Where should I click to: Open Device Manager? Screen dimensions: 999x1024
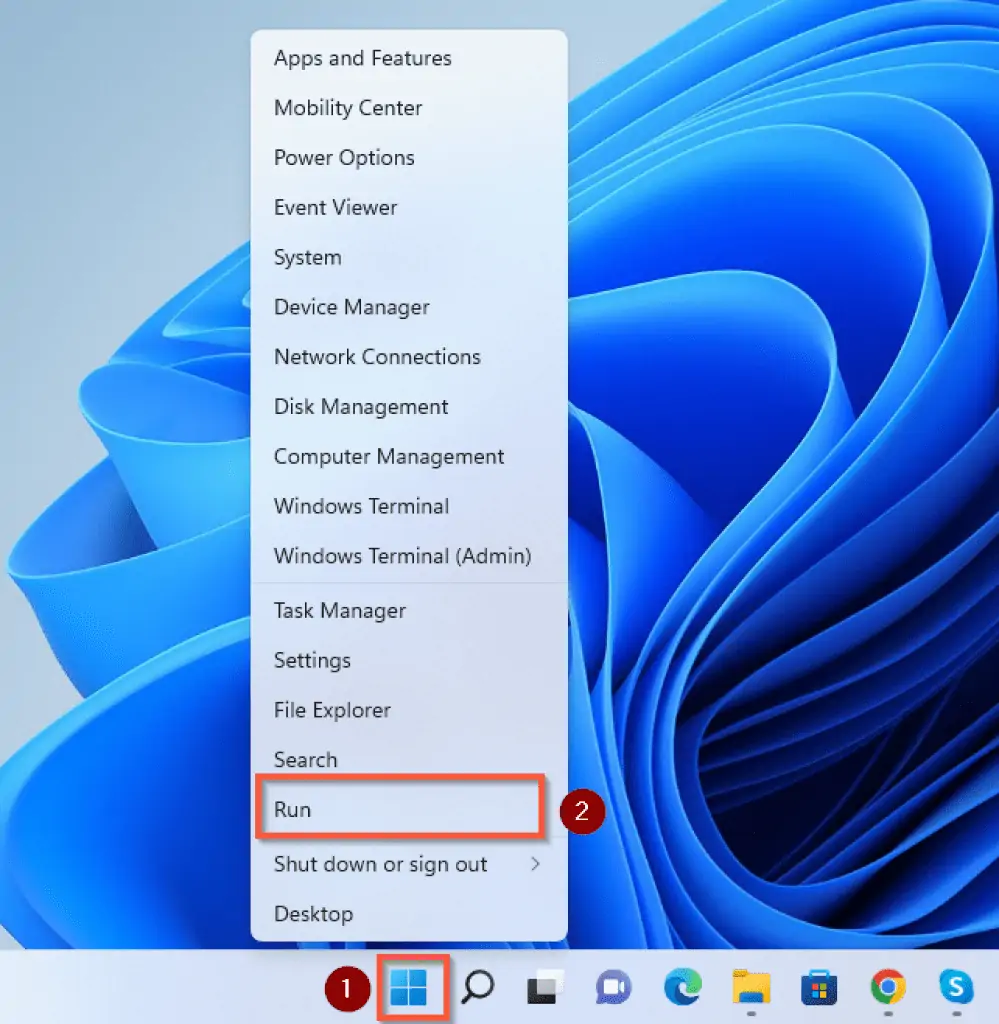(x=409, y=307)
